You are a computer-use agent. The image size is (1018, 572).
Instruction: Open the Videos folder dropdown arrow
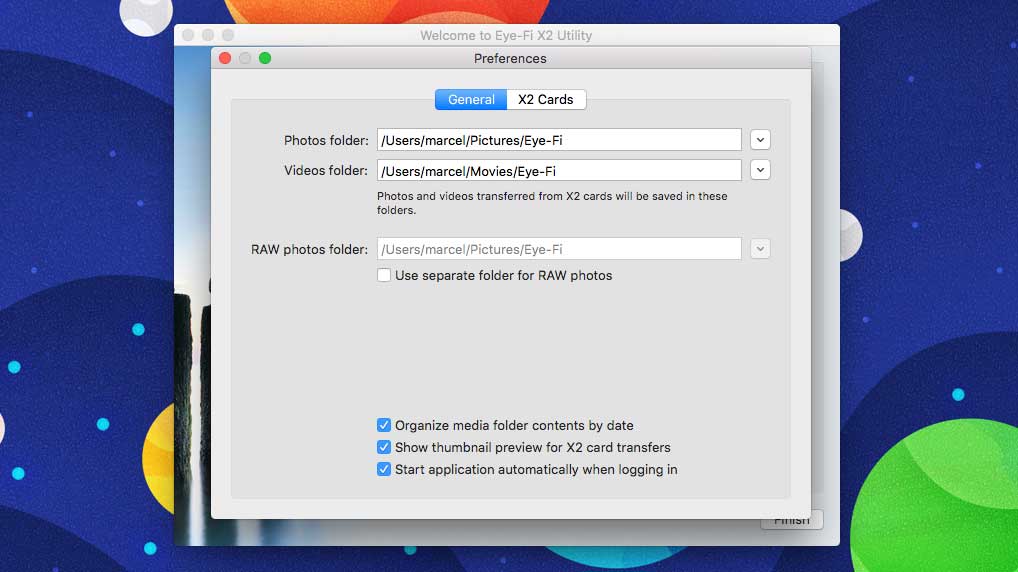click(760, 170)
